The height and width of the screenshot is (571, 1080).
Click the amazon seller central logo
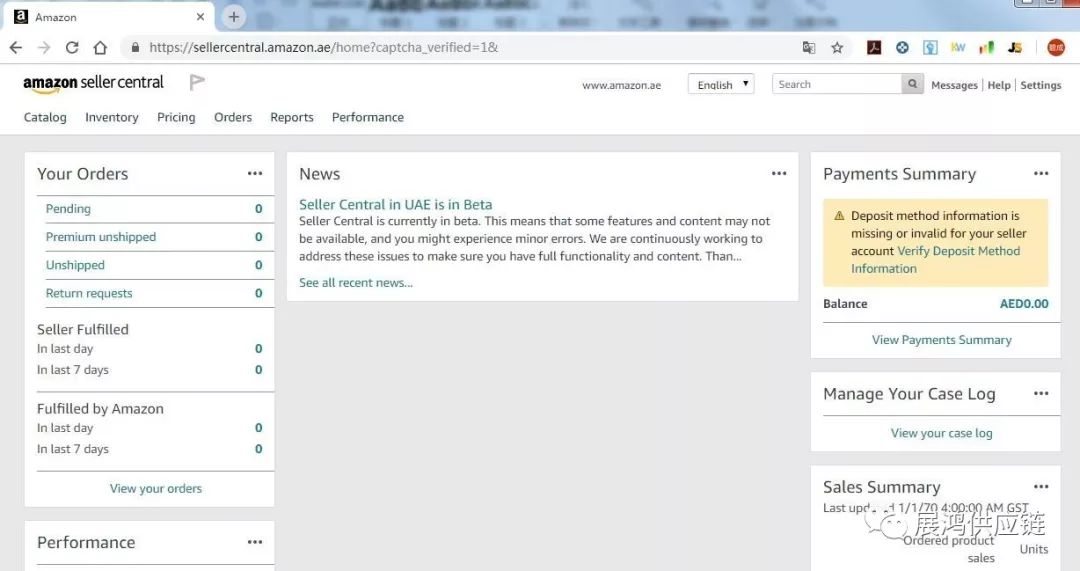coord(94,83)
